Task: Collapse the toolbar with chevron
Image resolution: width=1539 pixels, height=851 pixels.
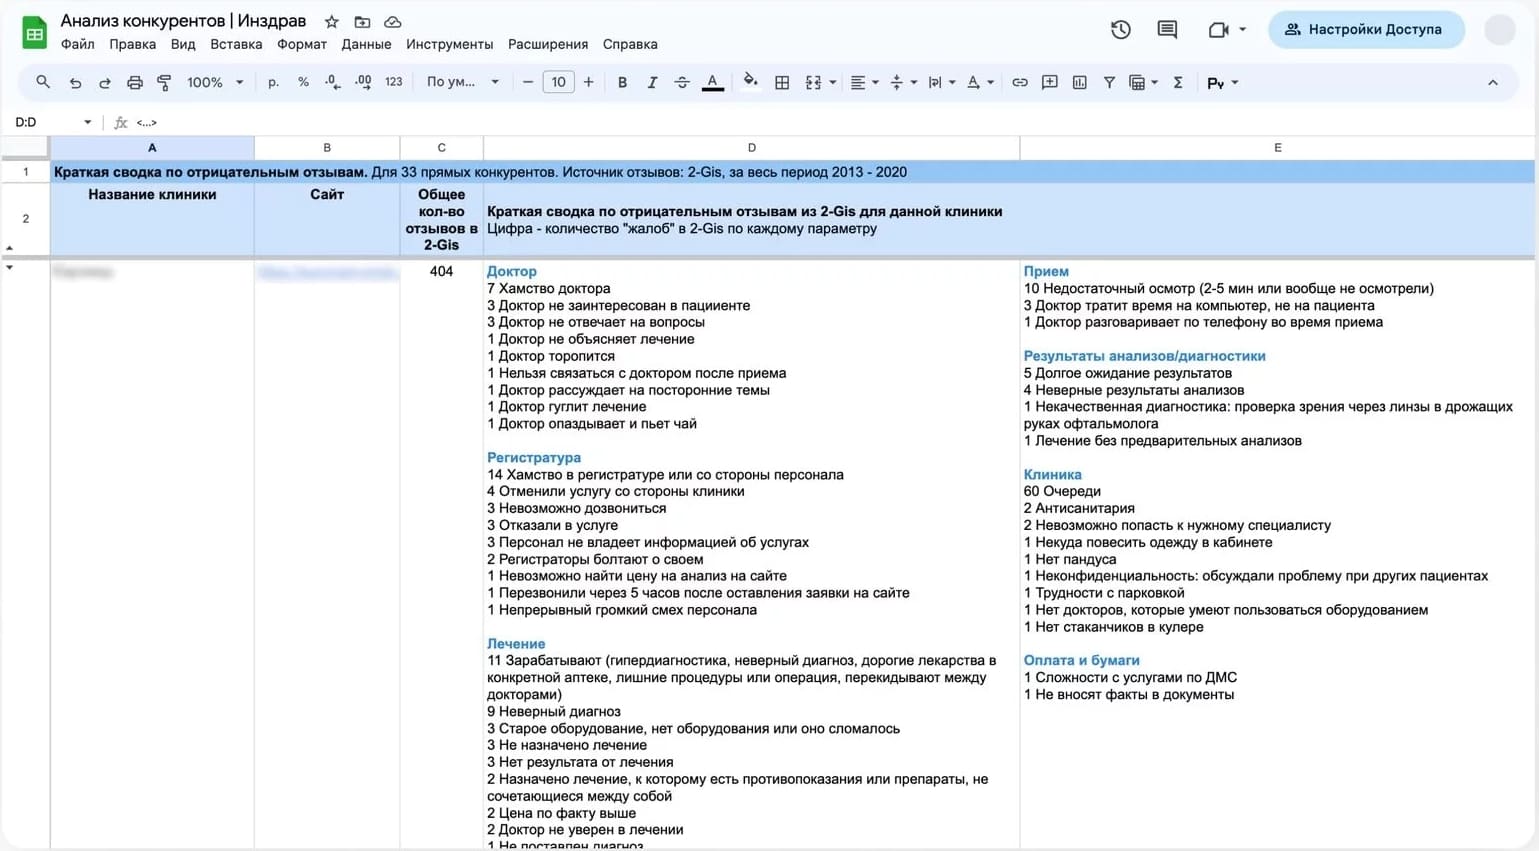Action: [1493, 83]
